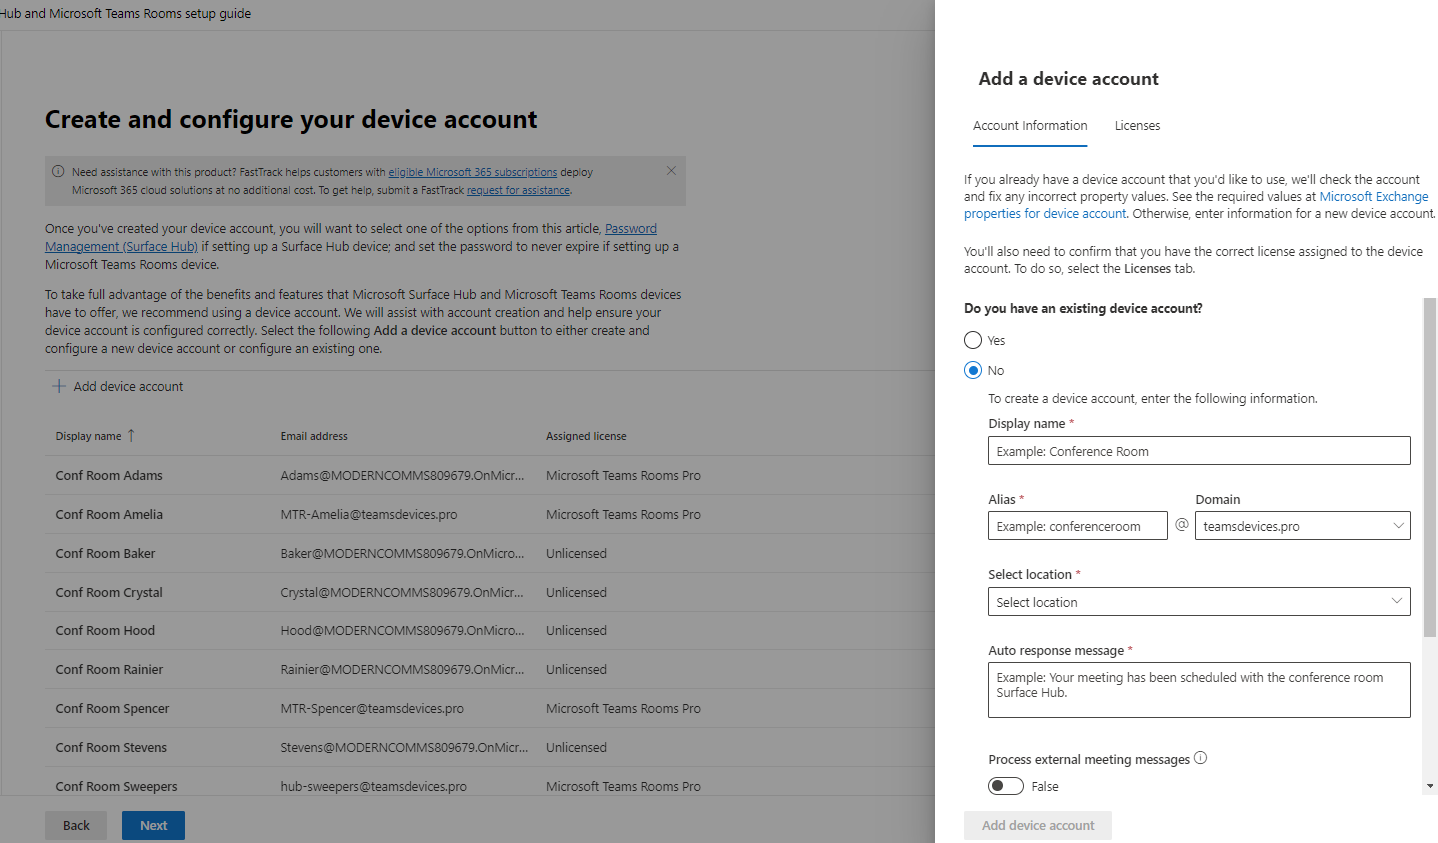
Task: Toggle Process external meeting messages switch
Action: click(1006, 786)
